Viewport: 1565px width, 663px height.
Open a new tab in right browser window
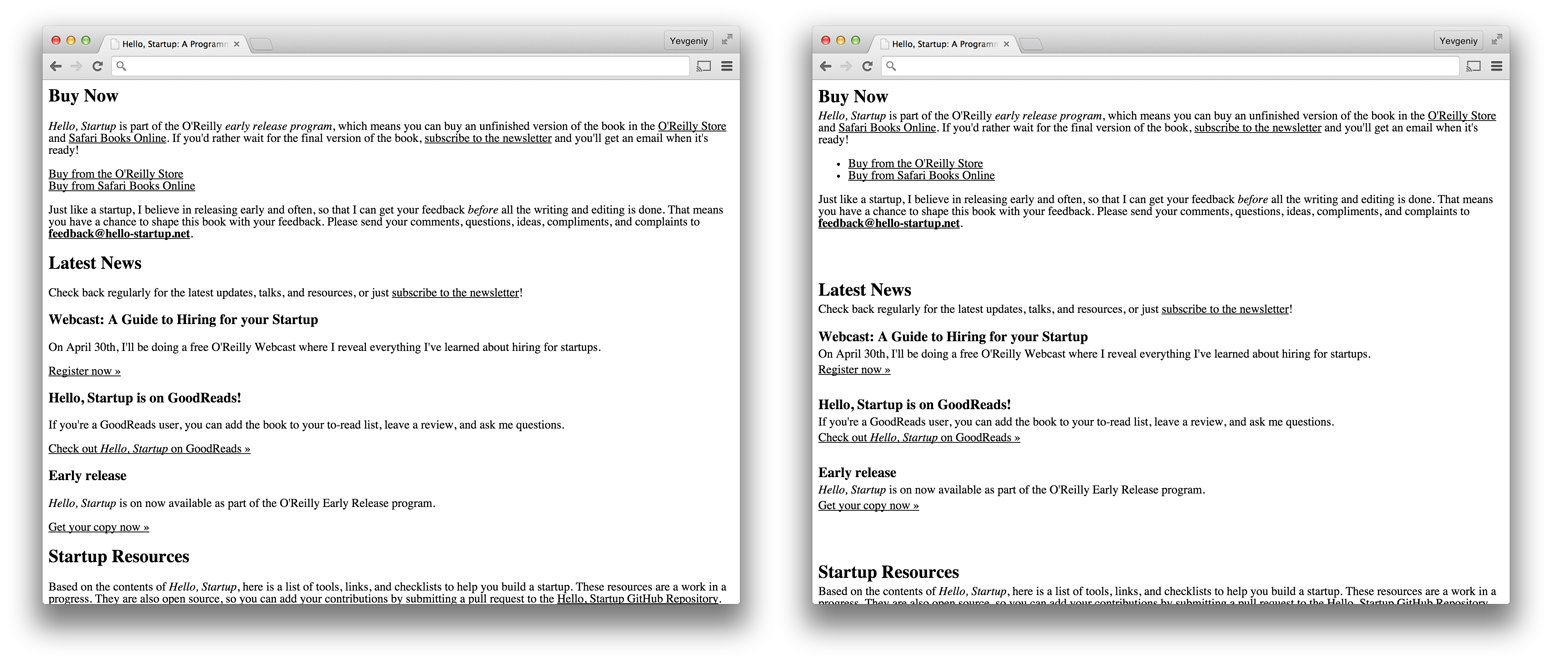pos(1032,44)
